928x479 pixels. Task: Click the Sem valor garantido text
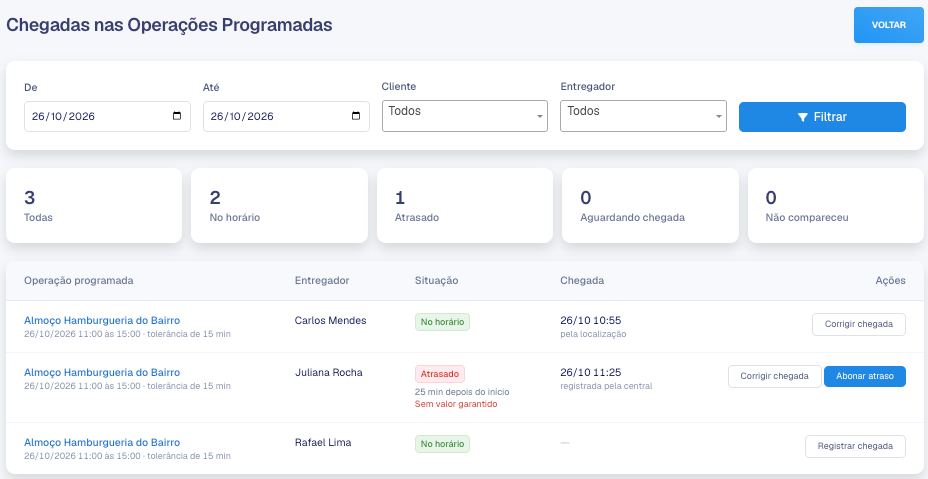tap(456, 404)
